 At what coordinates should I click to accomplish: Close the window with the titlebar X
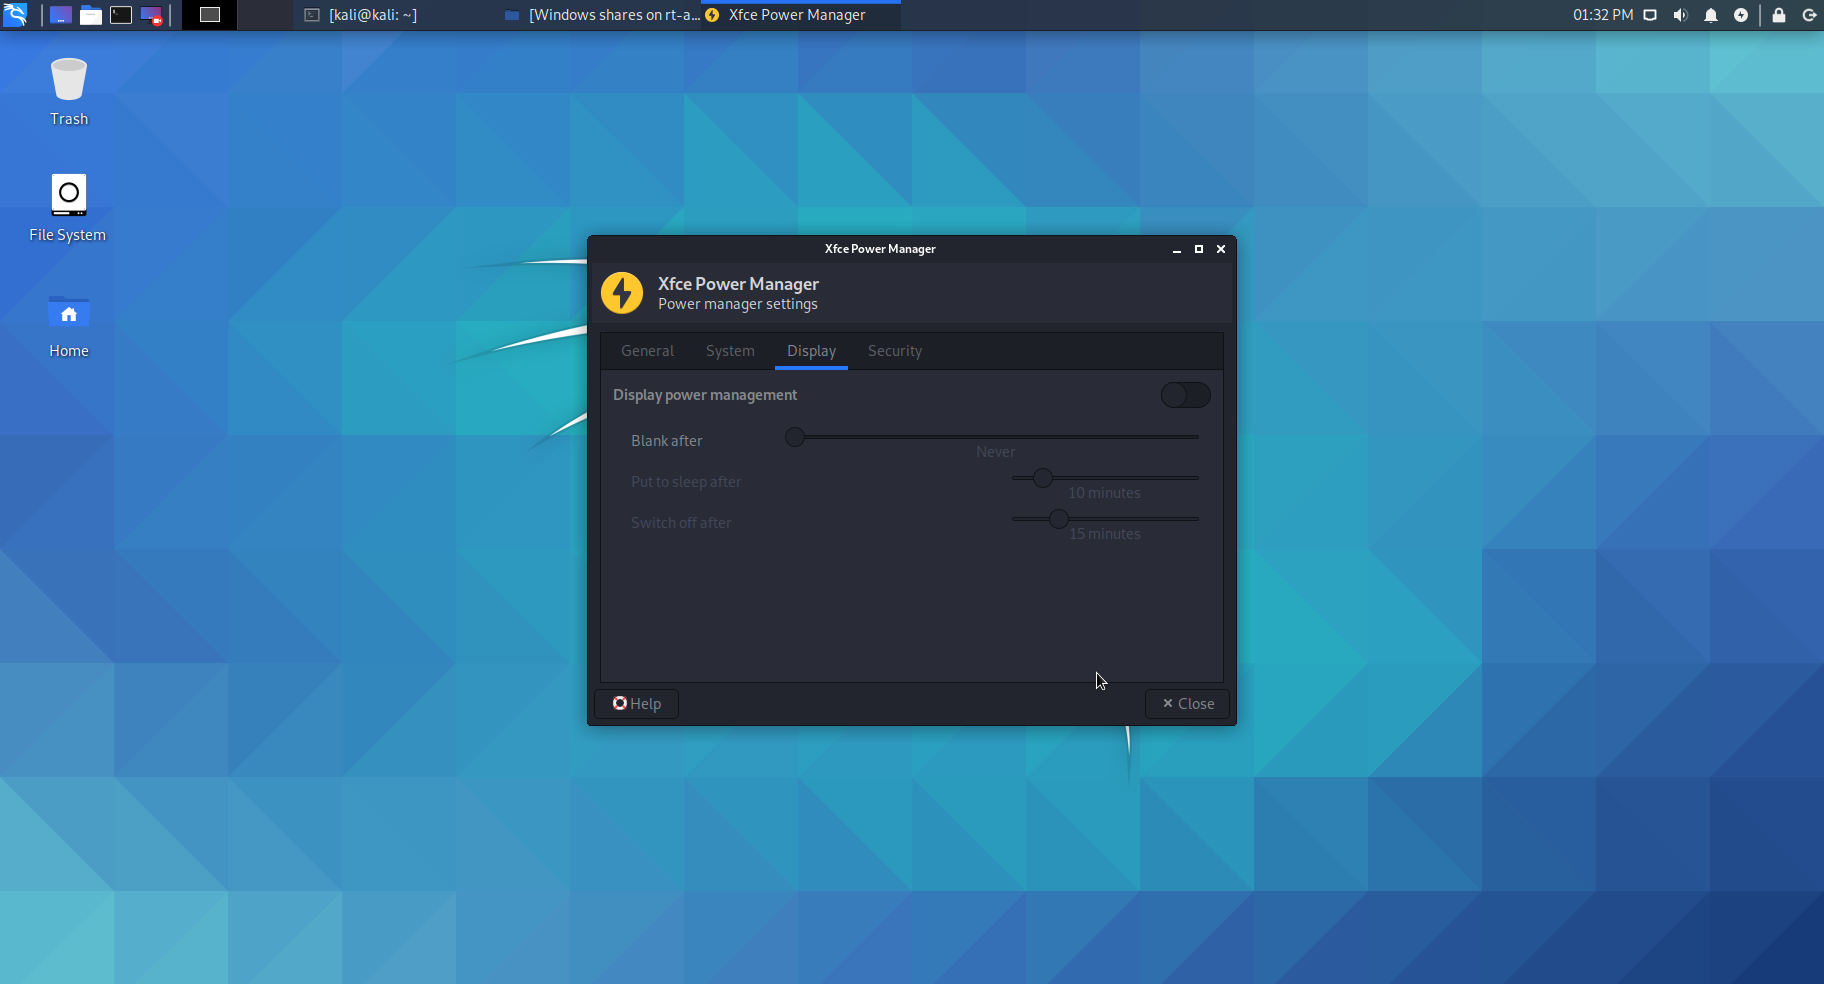1221,249
